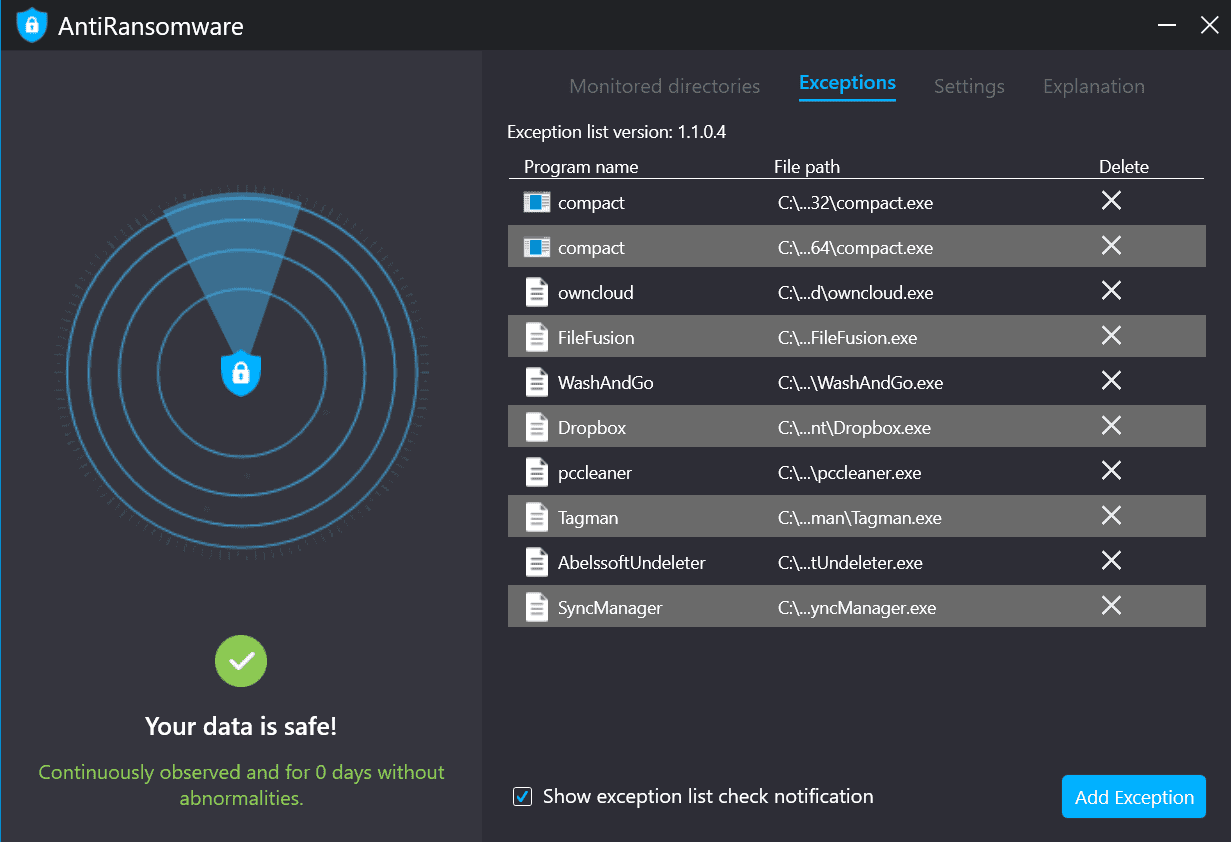
Task: Delete the Dropbox exception
Action: click(x=1110, y=426)
